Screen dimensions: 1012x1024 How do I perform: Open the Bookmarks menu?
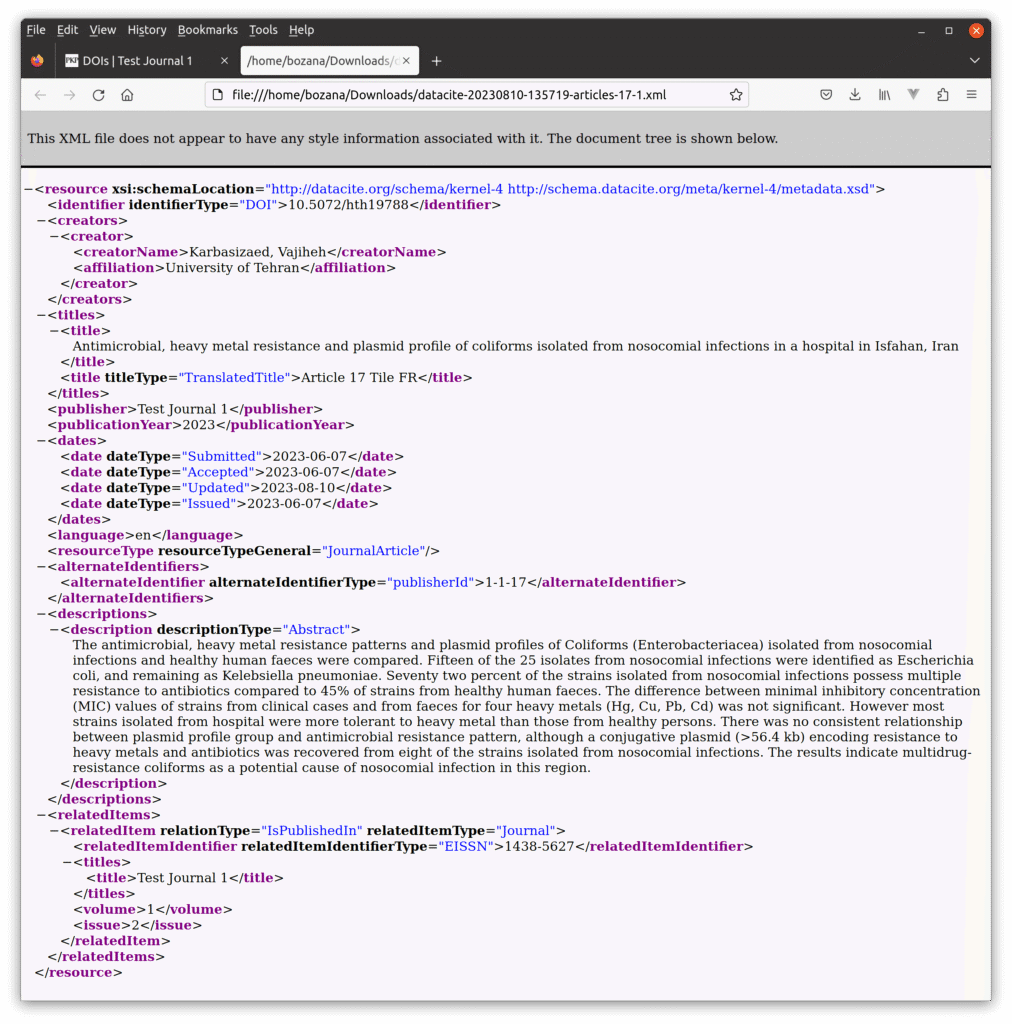pos(208,30)
